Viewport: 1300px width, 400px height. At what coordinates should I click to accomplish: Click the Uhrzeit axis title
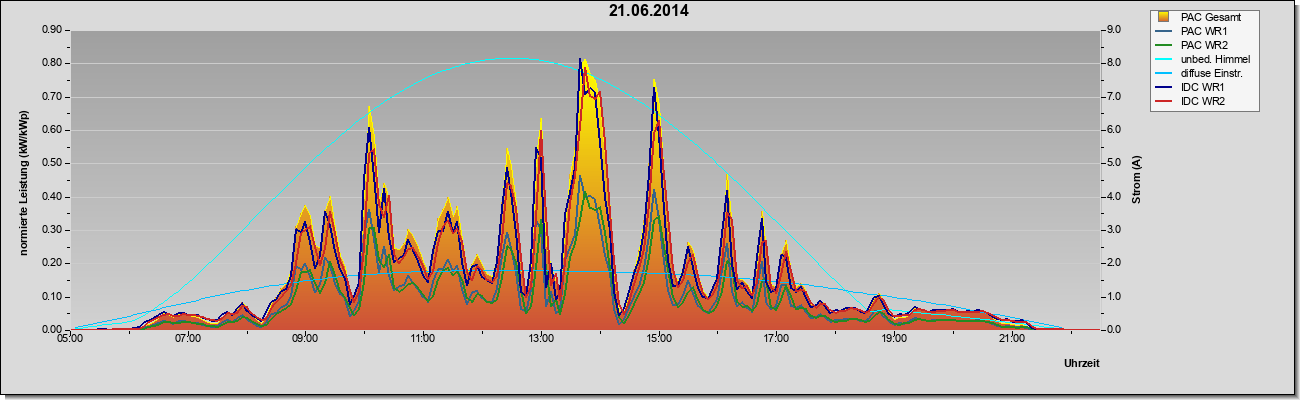pos(1082,365)
